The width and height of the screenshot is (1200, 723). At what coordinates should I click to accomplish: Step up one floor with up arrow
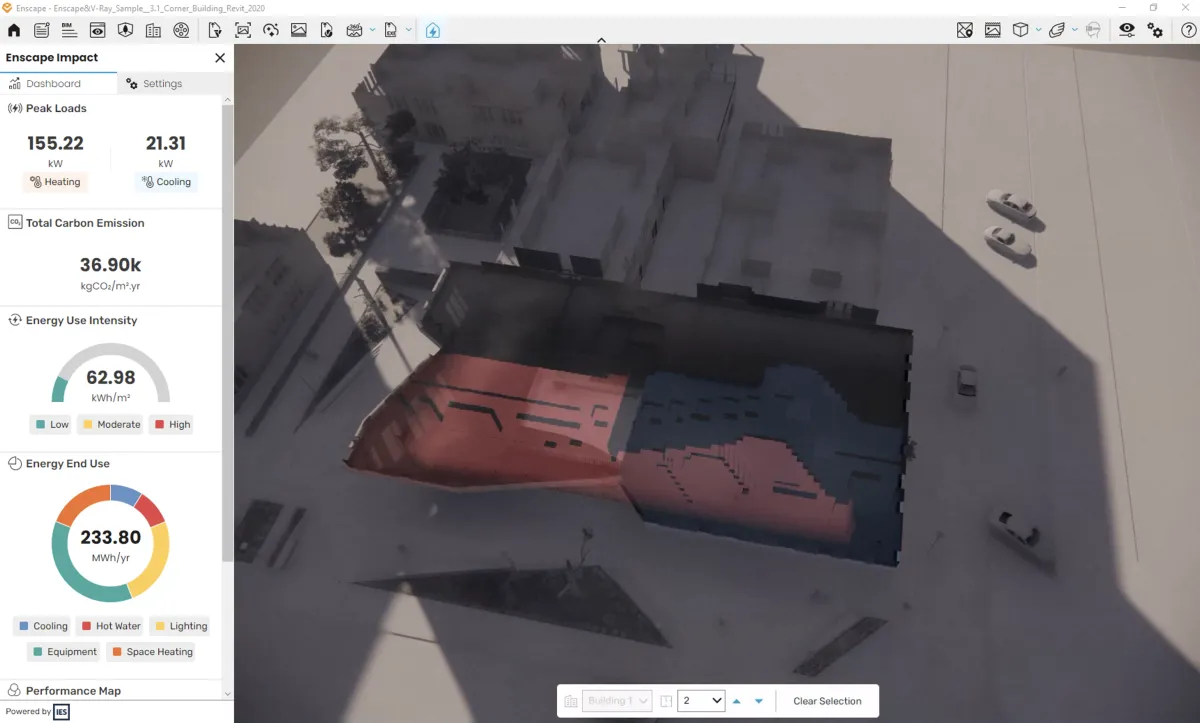pos(737,701)
